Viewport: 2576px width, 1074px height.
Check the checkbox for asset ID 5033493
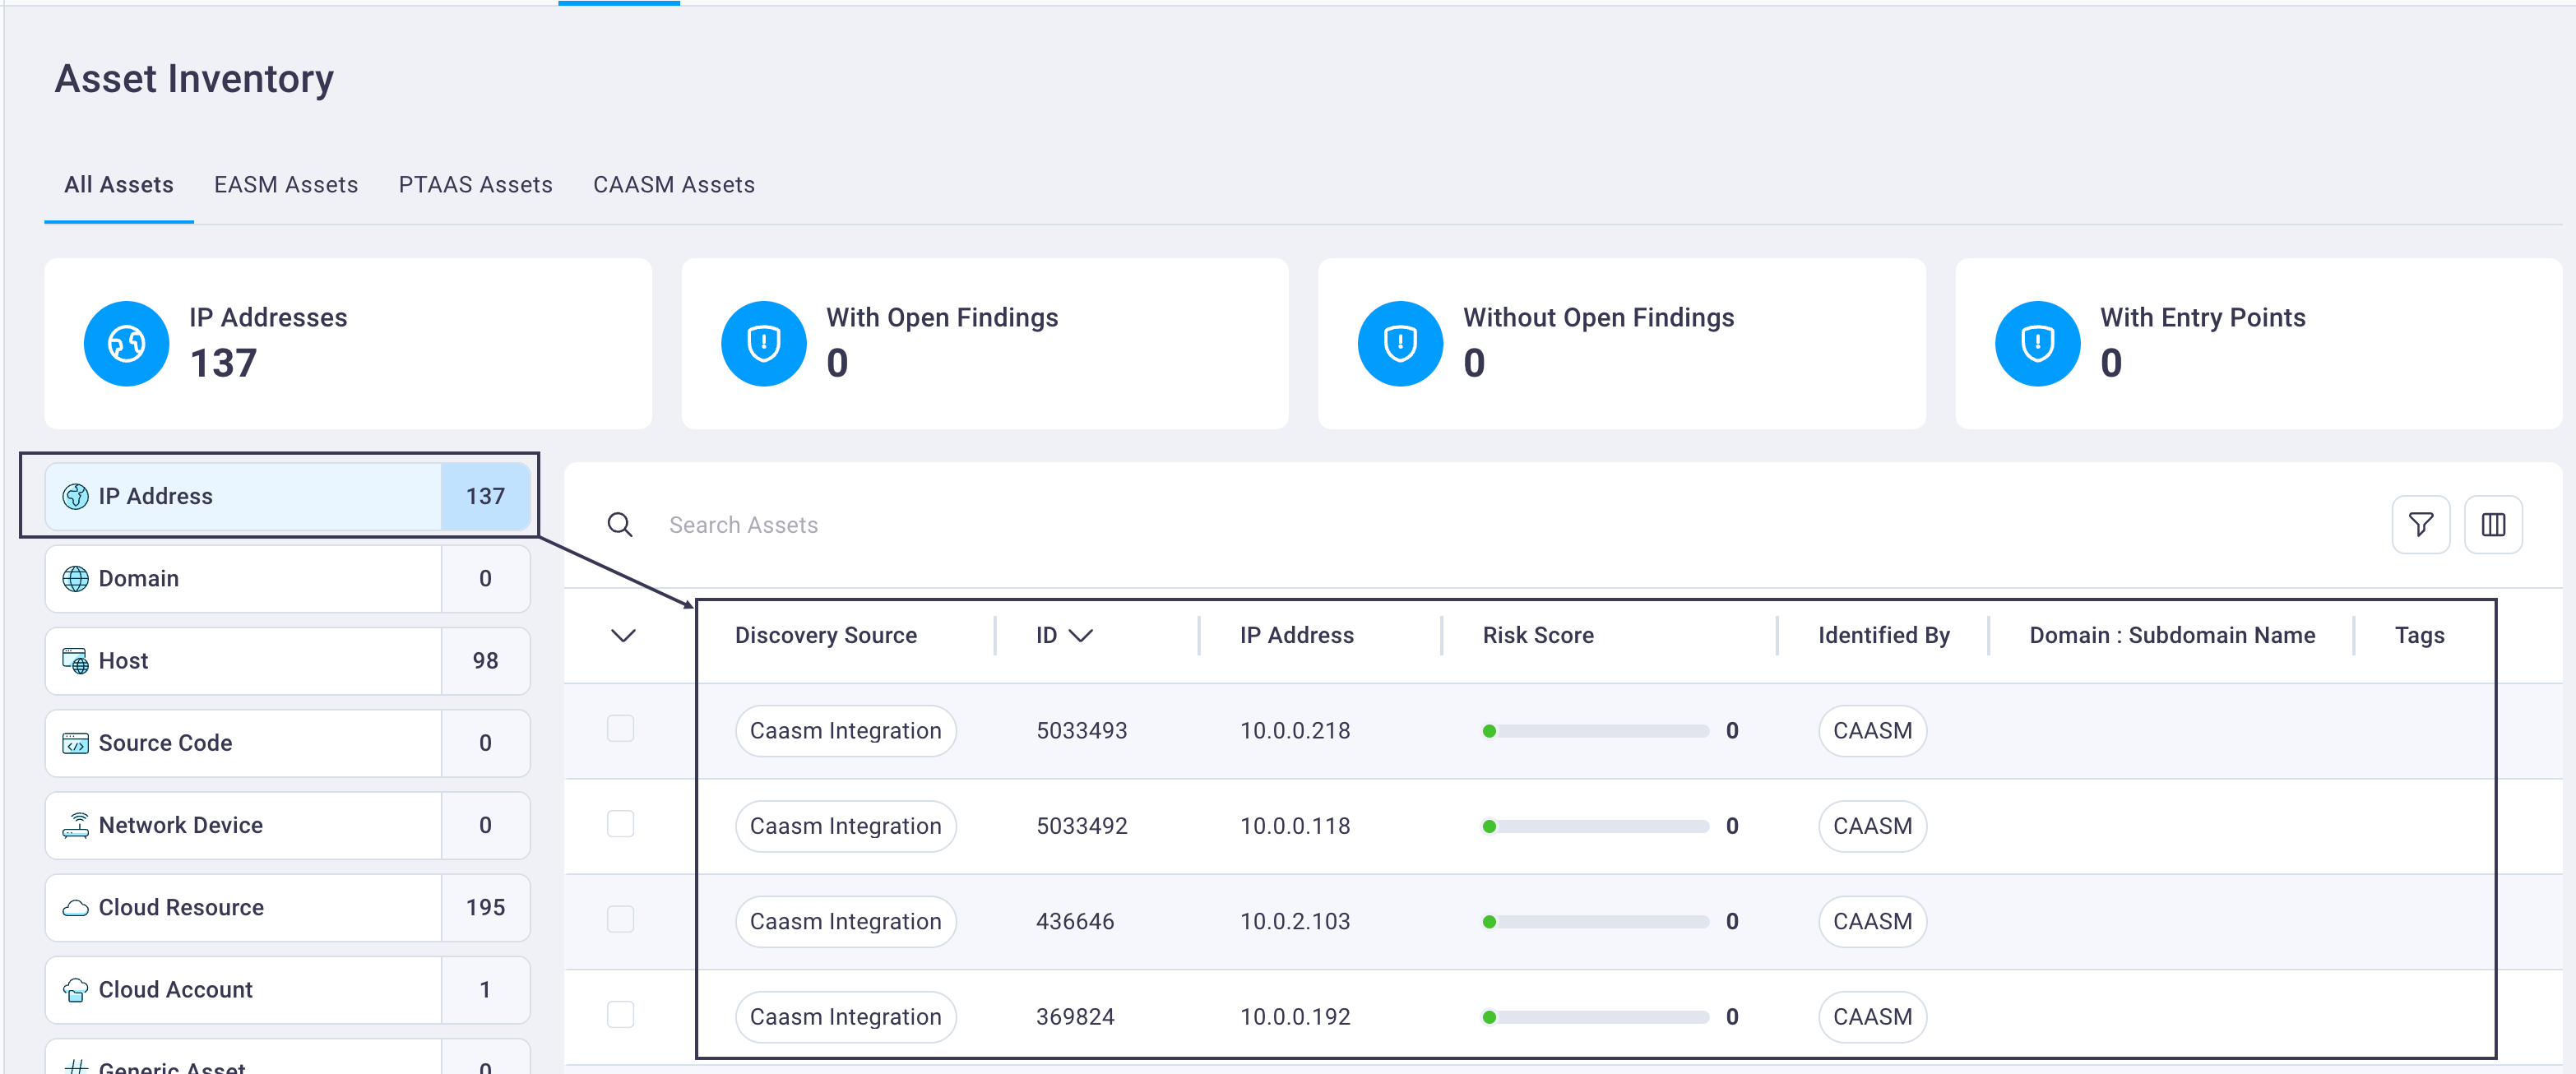(x=621, y=730)
